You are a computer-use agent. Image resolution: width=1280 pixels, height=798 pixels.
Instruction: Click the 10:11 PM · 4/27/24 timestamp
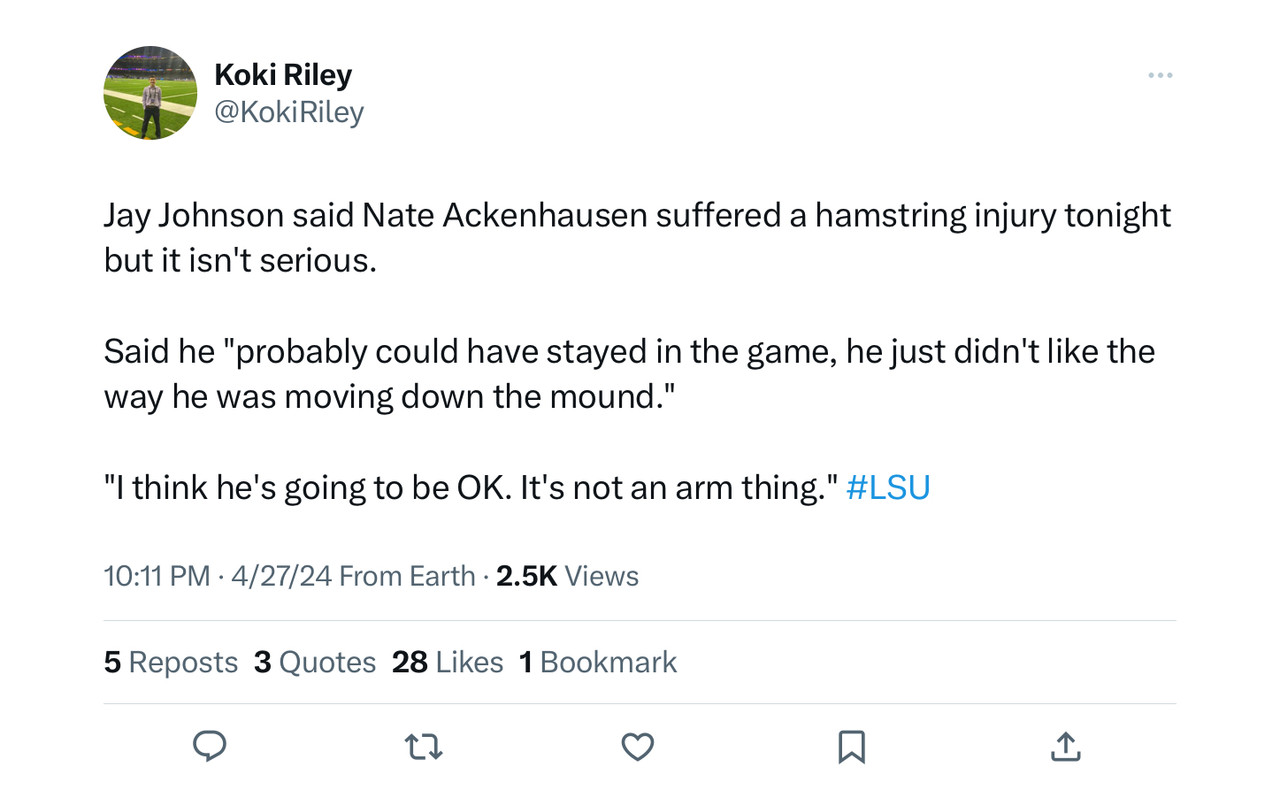(217, 576)
